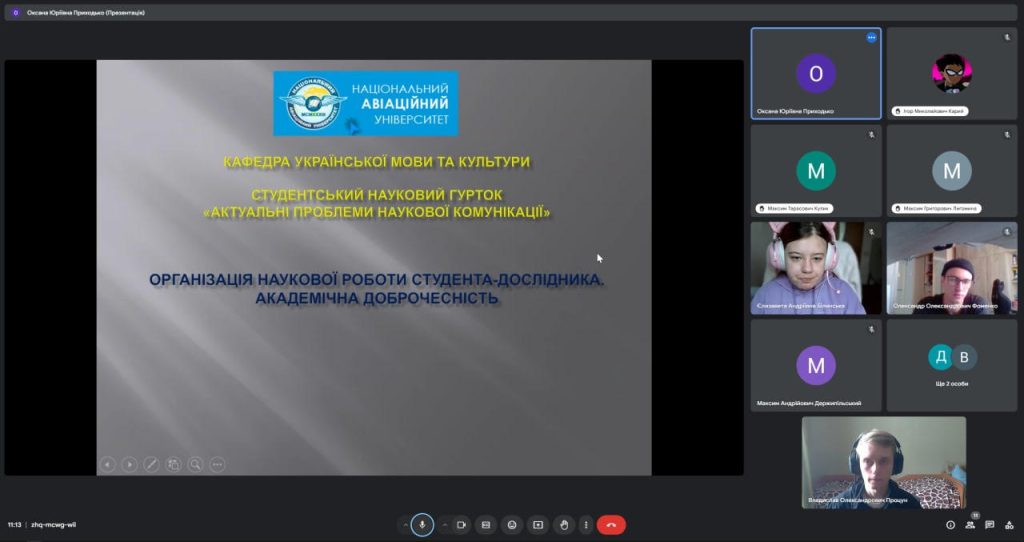Raise your hand in the meeting

[563, 525]
